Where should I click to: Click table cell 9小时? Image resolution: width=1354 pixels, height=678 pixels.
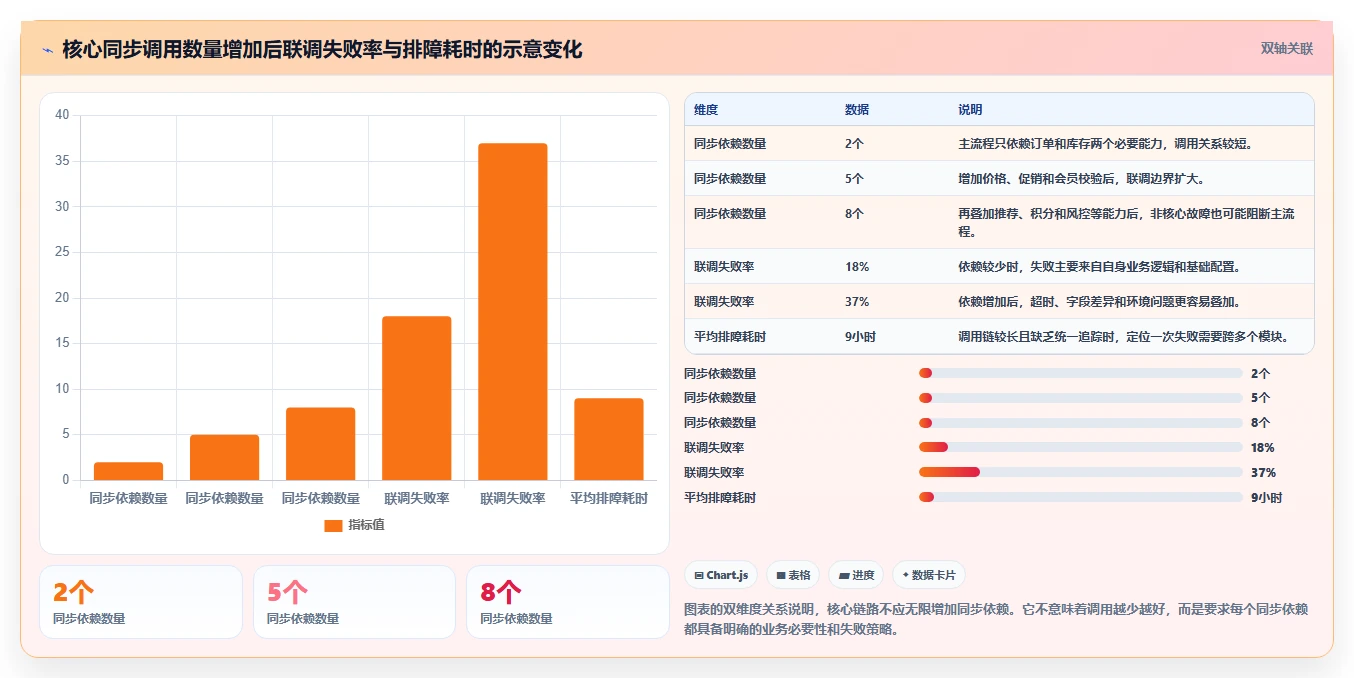tap(860, 337)
